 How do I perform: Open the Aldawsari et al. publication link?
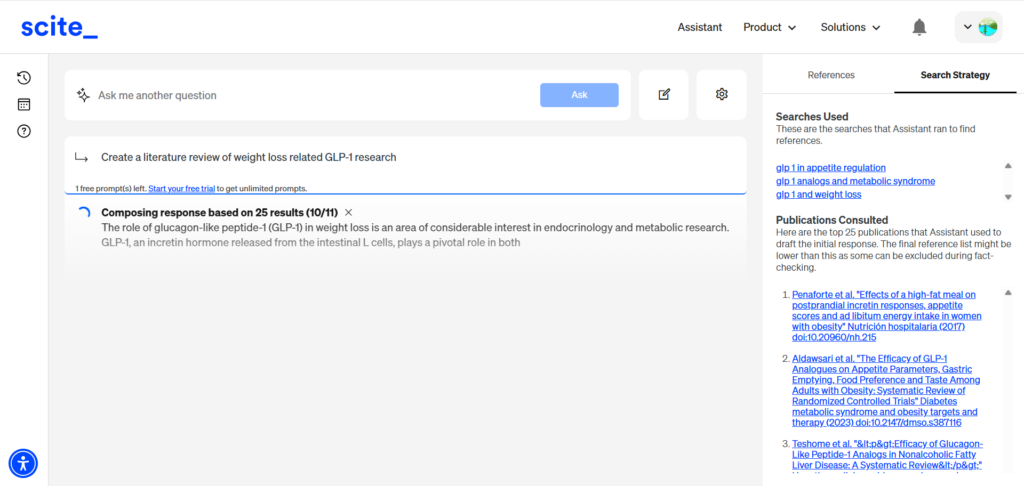[x=886, y=391]
